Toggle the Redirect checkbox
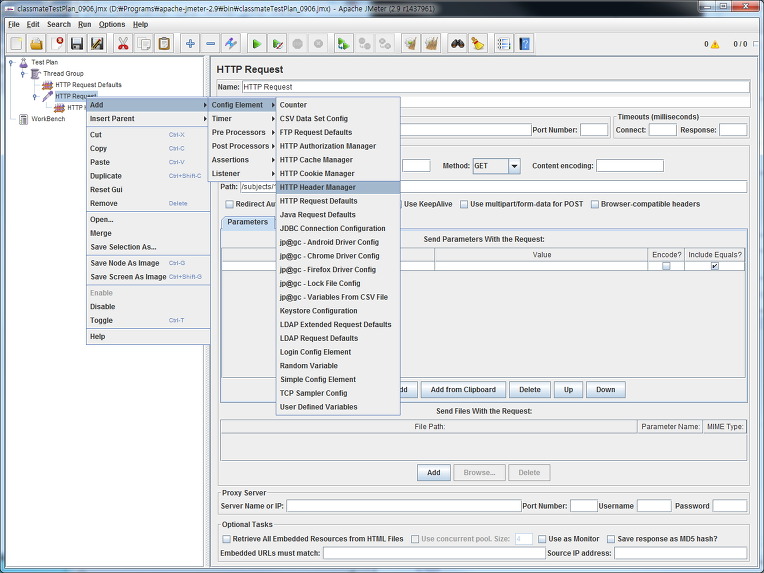Image resolution: width=764 pixels, height=573 pixels. pos(229,204)
